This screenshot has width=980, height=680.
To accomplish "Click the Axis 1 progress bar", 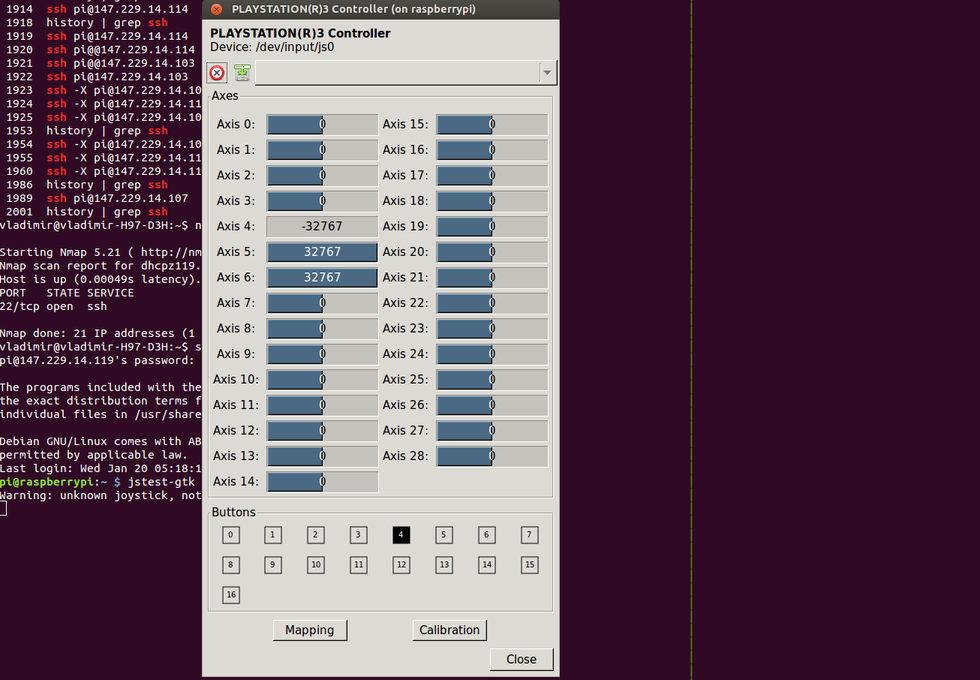I will [322, 150].
